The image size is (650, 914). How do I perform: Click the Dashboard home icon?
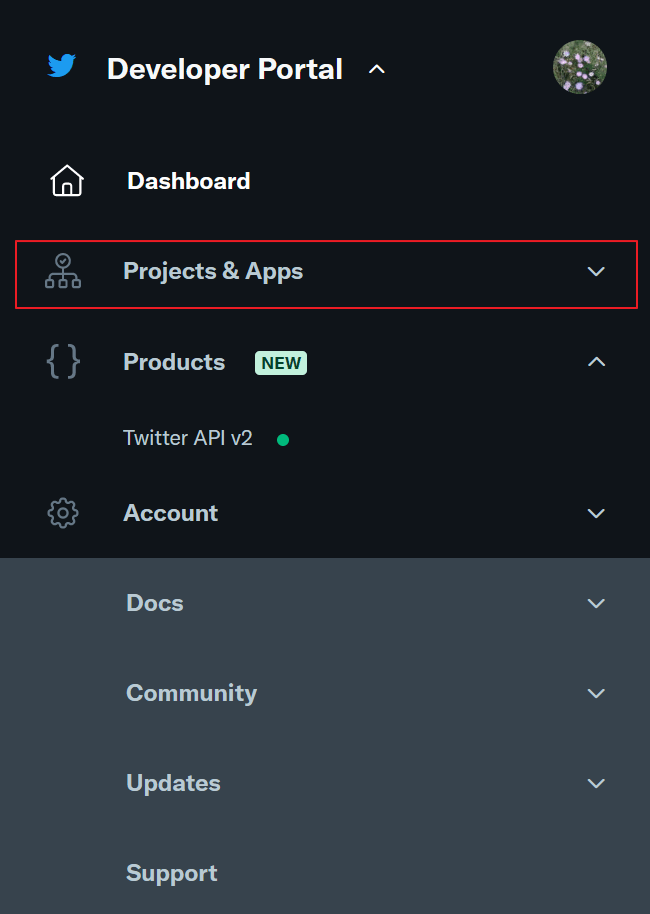67,181
